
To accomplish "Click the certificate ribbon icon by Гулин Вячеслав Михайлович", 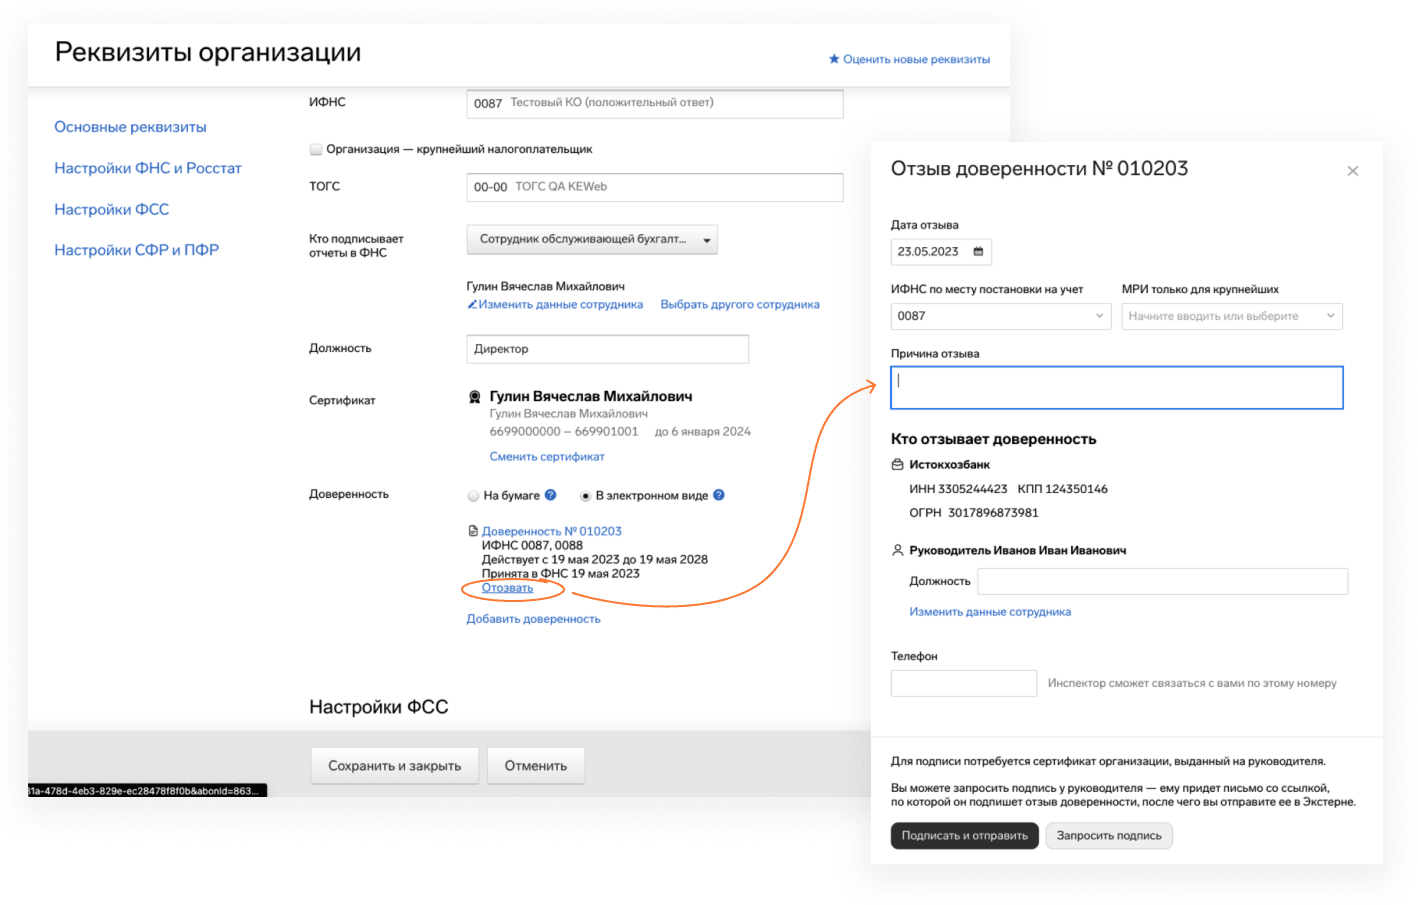I will coord(475,397).
